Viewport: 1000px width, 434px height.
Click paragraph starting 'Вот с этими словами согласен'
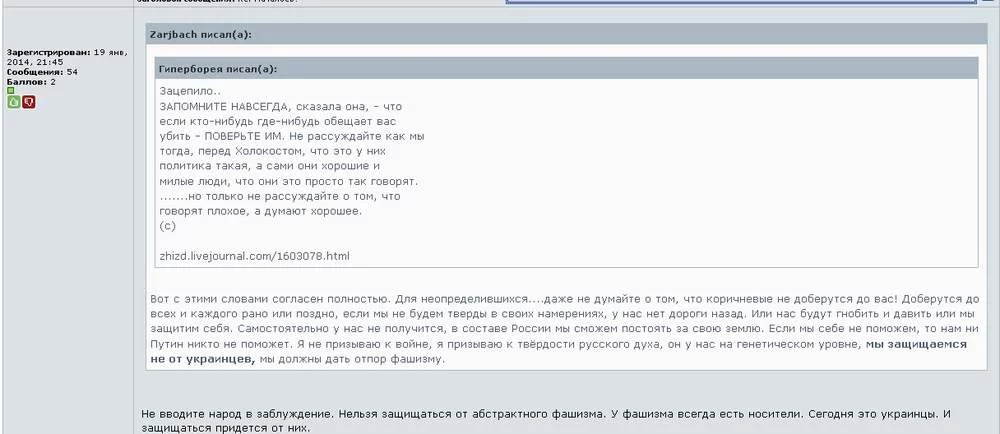(x=563, y=329)
